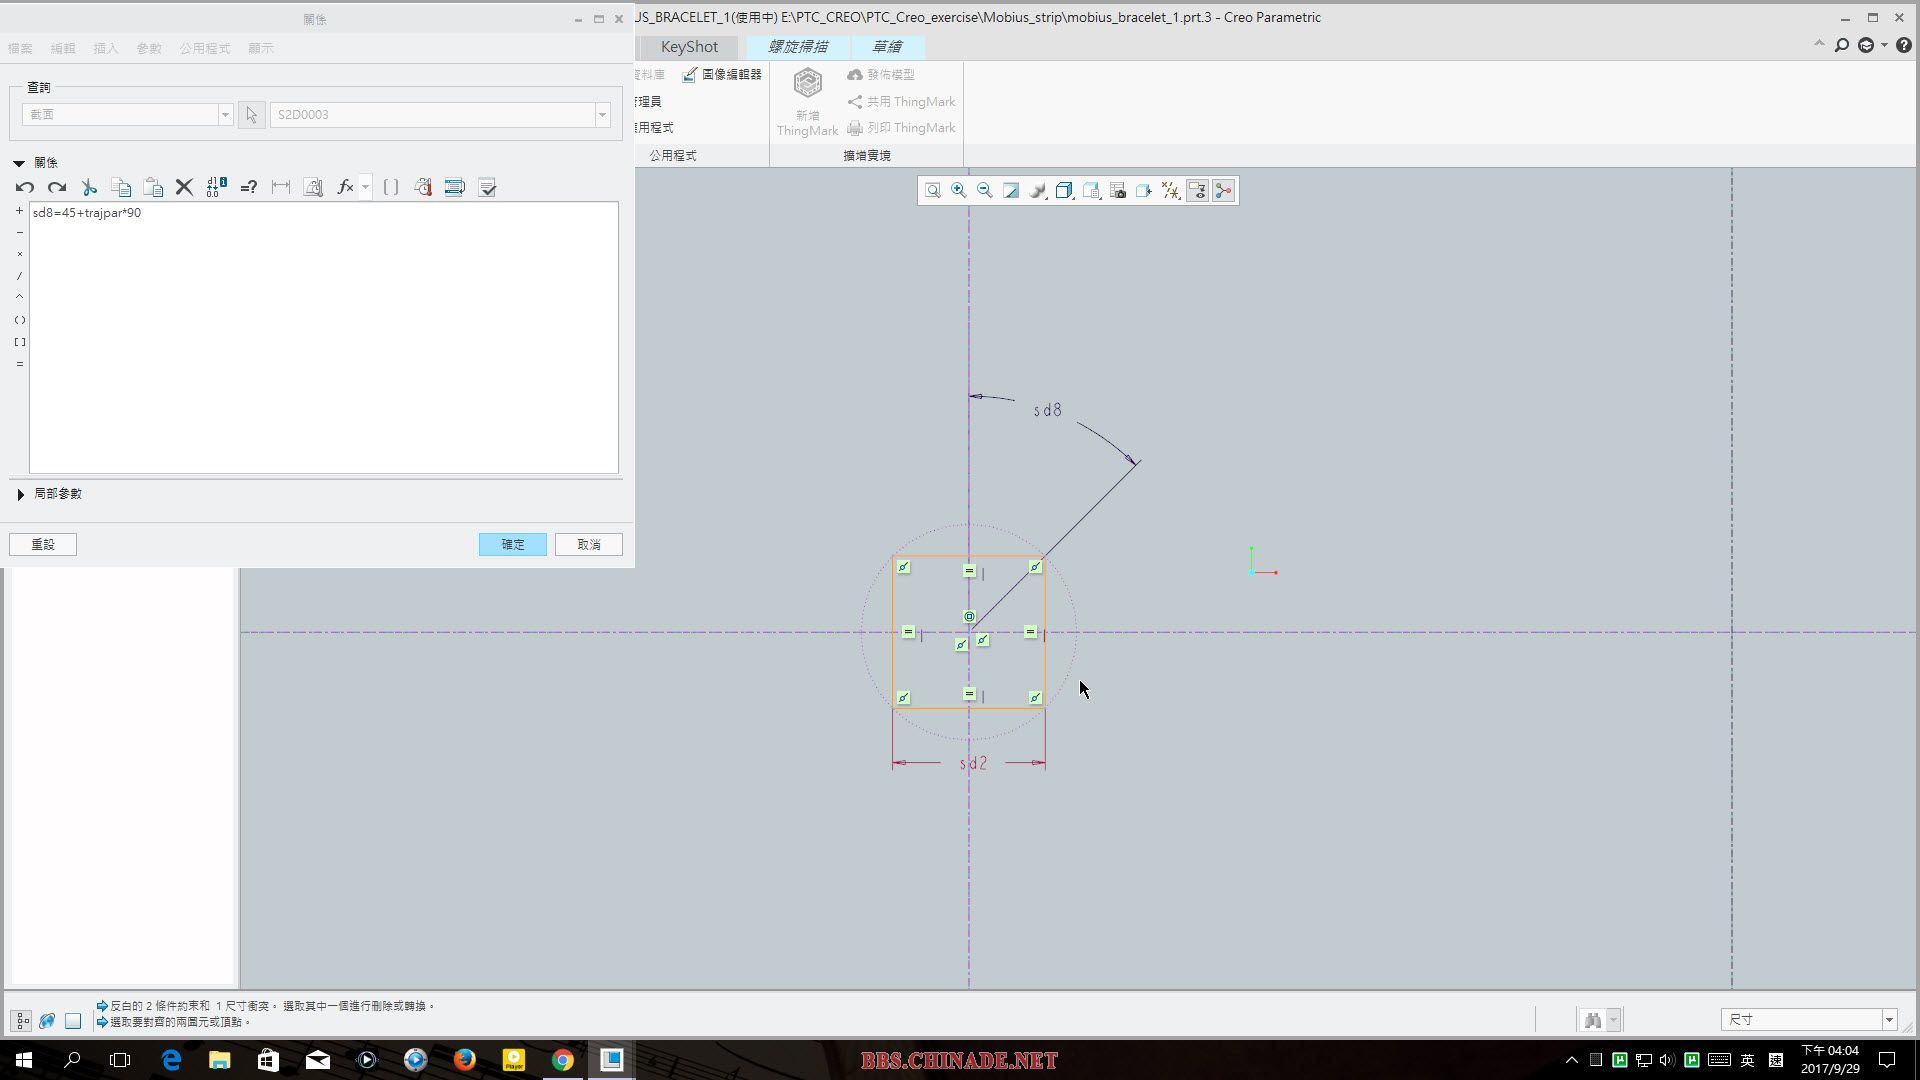Refit the view with the refit icon
Image resolution: width=1920 pixels, height=1080 pixels.
tap(932, 191)
